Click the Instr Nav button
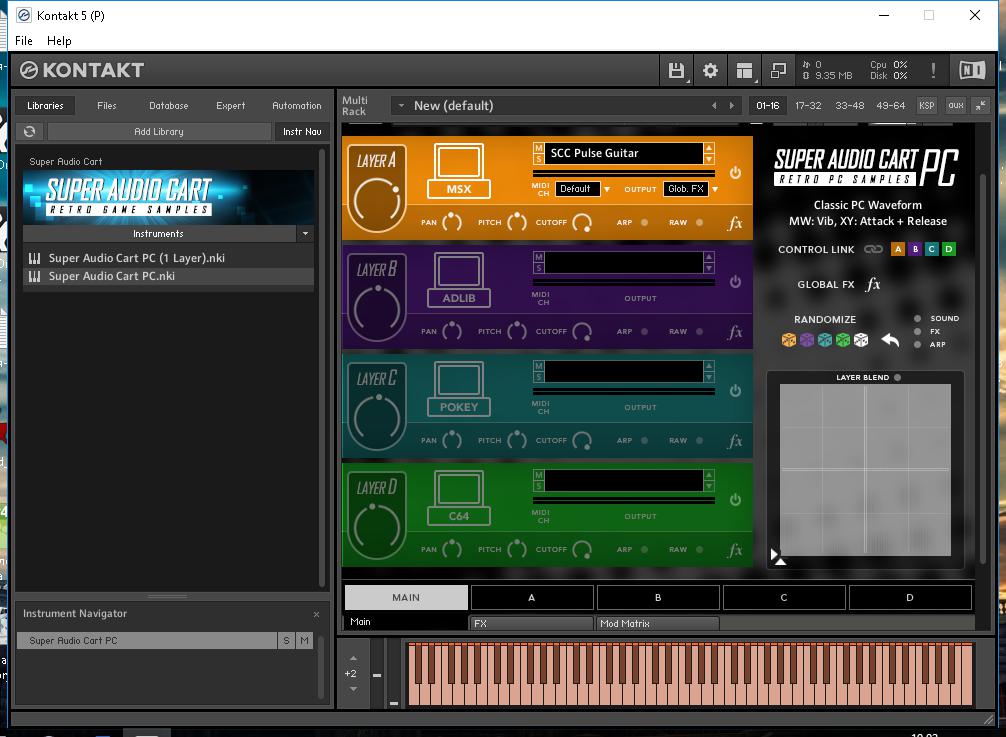Viewport: 1006px width, 737px height. coord(302,131)
